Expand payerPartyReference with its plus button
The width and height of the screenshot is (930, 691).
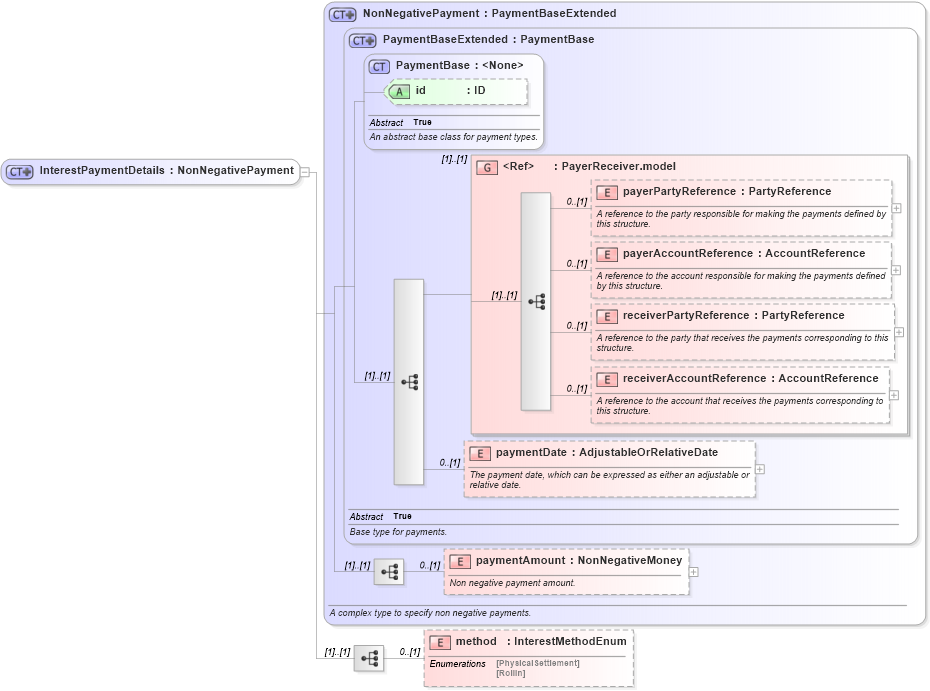coord(897,210)
